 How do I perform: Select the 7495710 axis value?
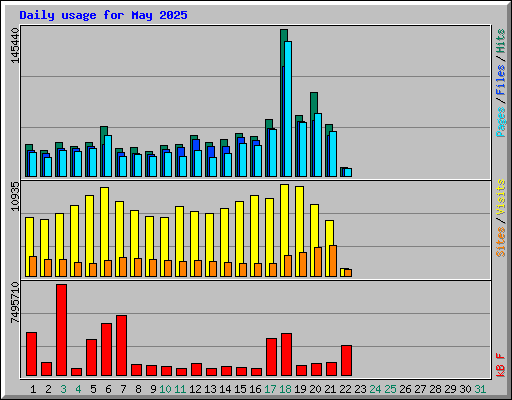coord(15,303)
